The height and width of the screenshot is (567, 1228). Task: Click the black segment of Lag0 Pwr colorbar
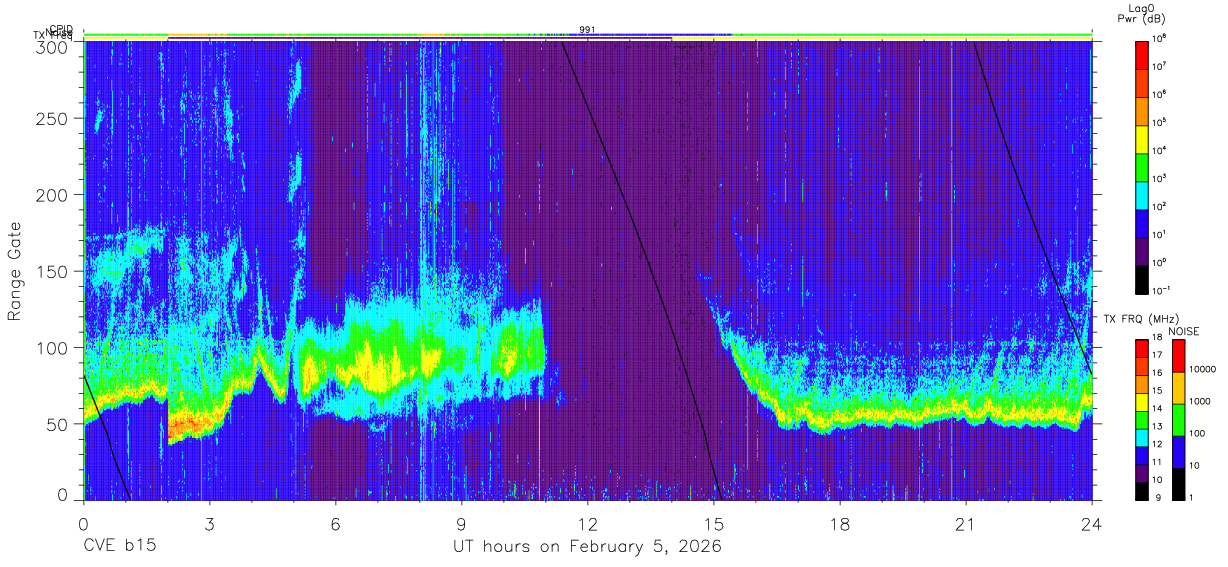click(x=1141, y=280)
